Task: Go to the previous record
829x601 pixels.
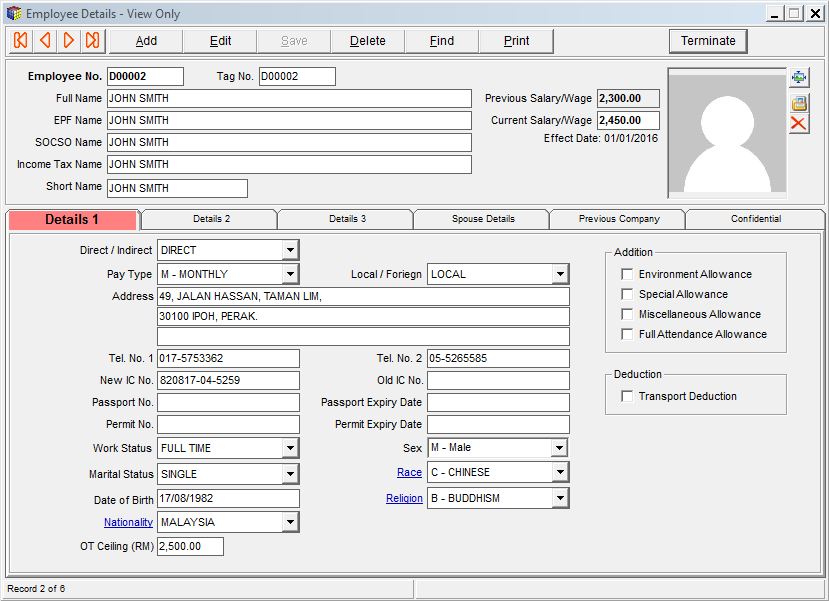Action: (x=45, y=41)
